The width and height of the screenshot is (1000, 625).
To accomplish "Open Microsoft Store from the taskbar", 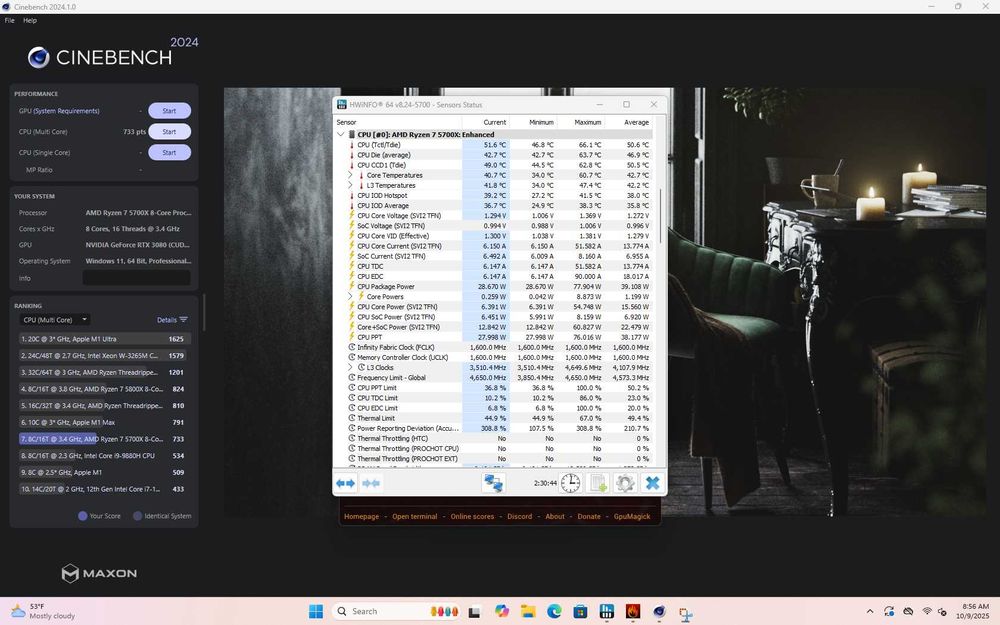I will (580, 612).
